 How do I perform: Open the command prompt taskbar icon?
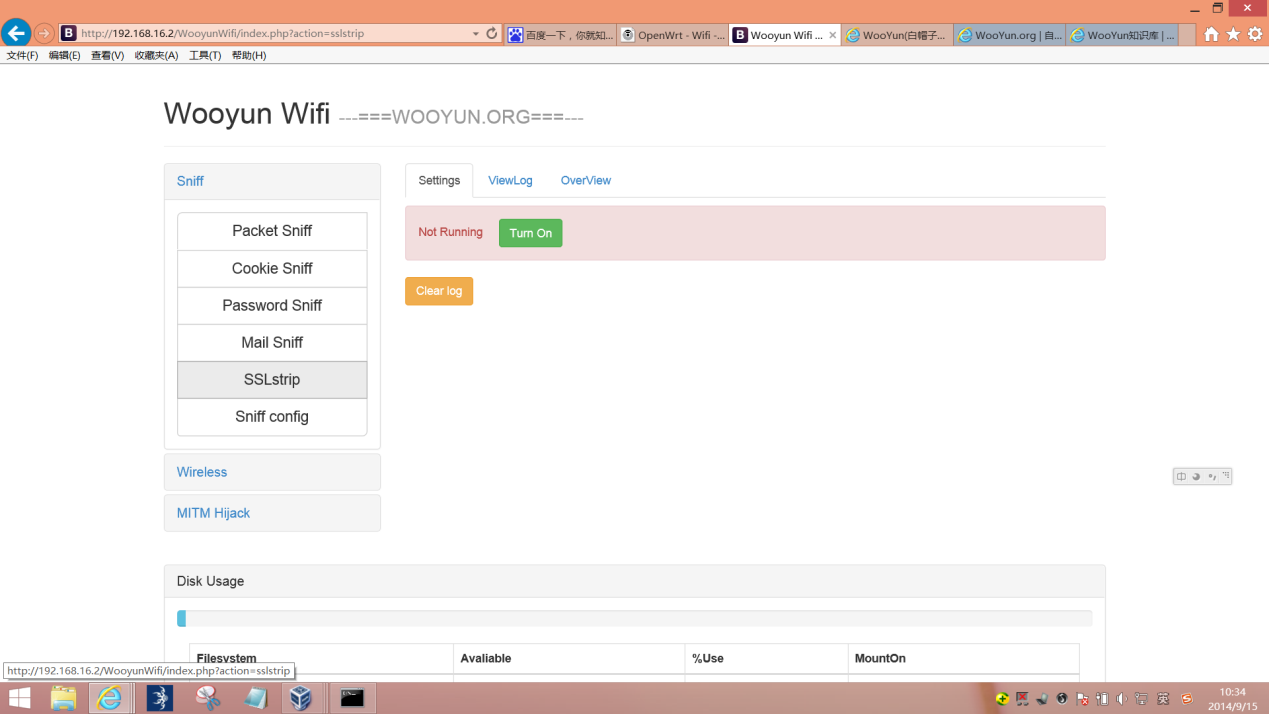352,697
